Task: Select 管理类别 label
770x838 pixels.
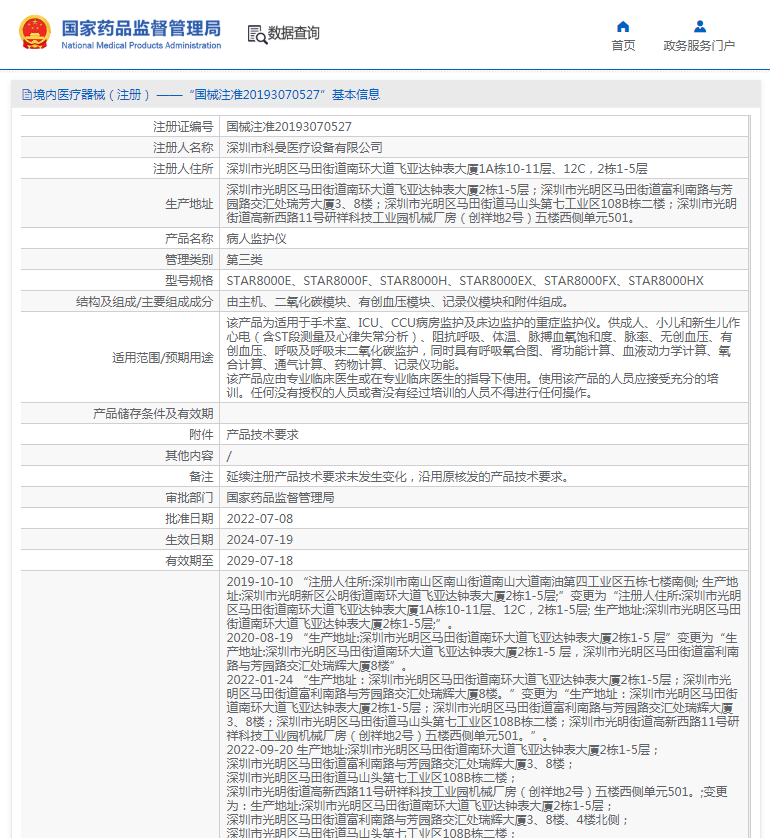Action: (189, 260)
